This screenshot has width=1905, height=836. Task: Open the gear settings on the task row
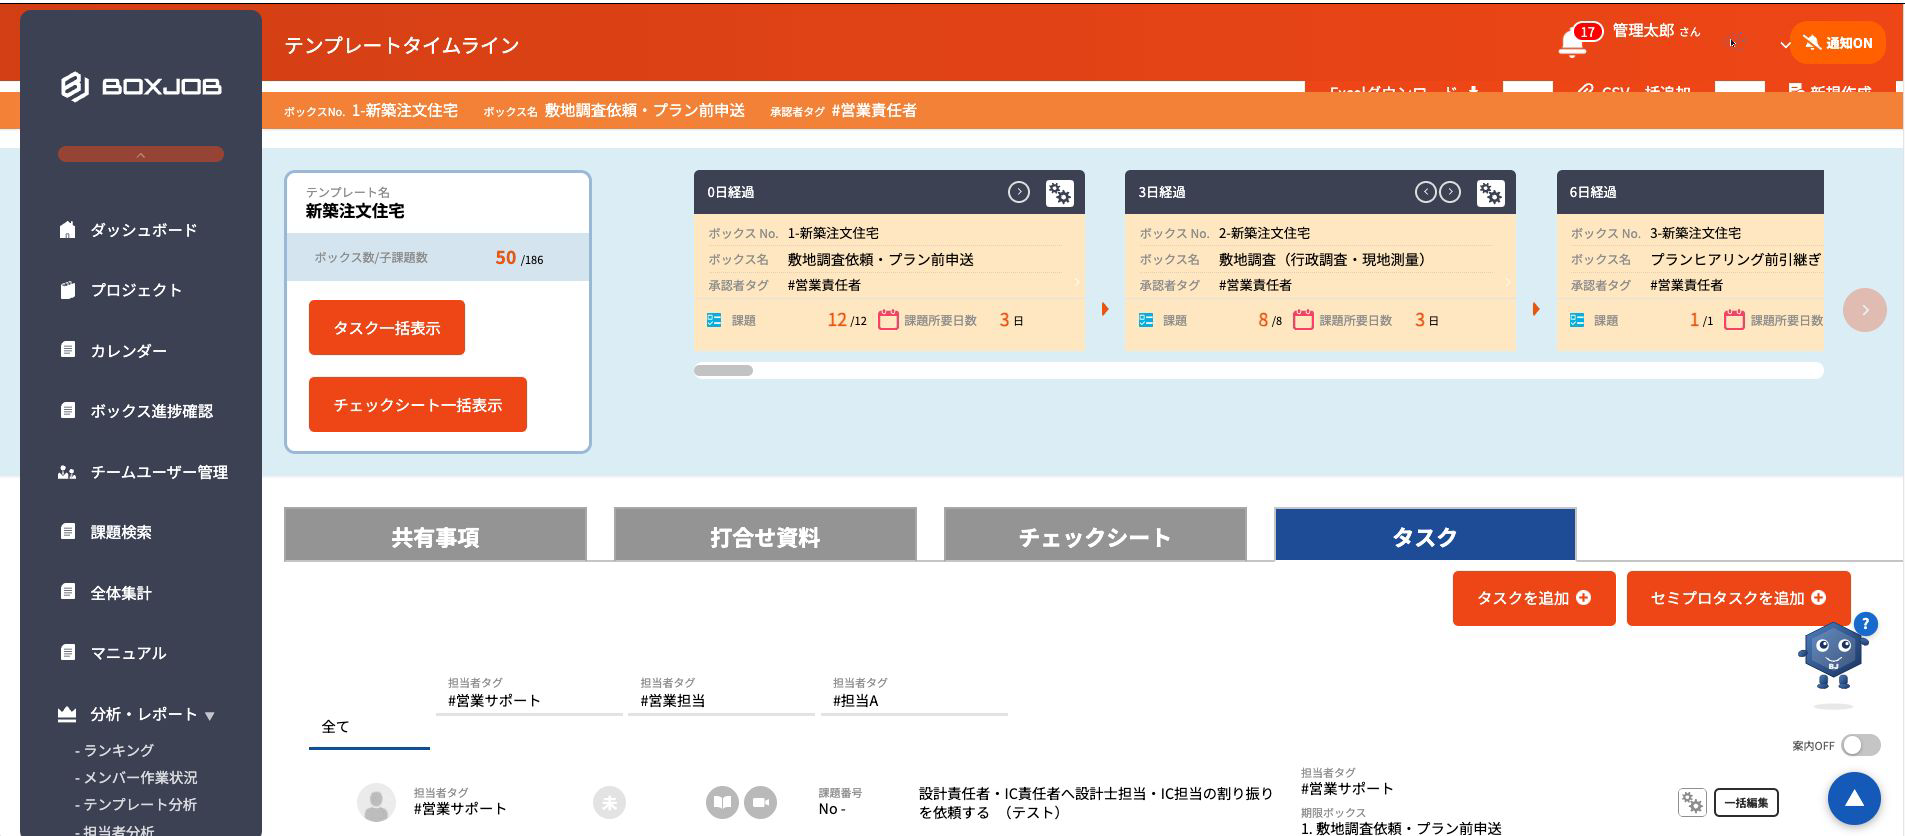pyautogui.click(x=1692, y=802)
